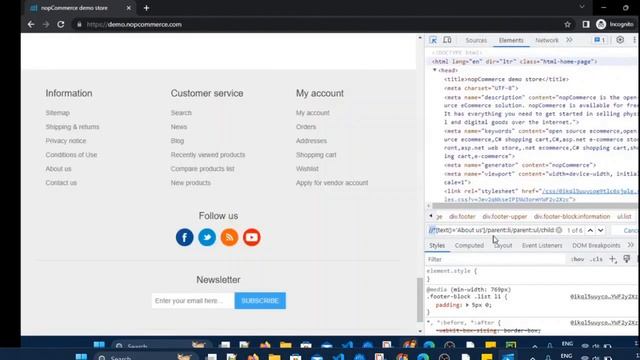Click the Facebook icon under Follow us

(184, 237)
